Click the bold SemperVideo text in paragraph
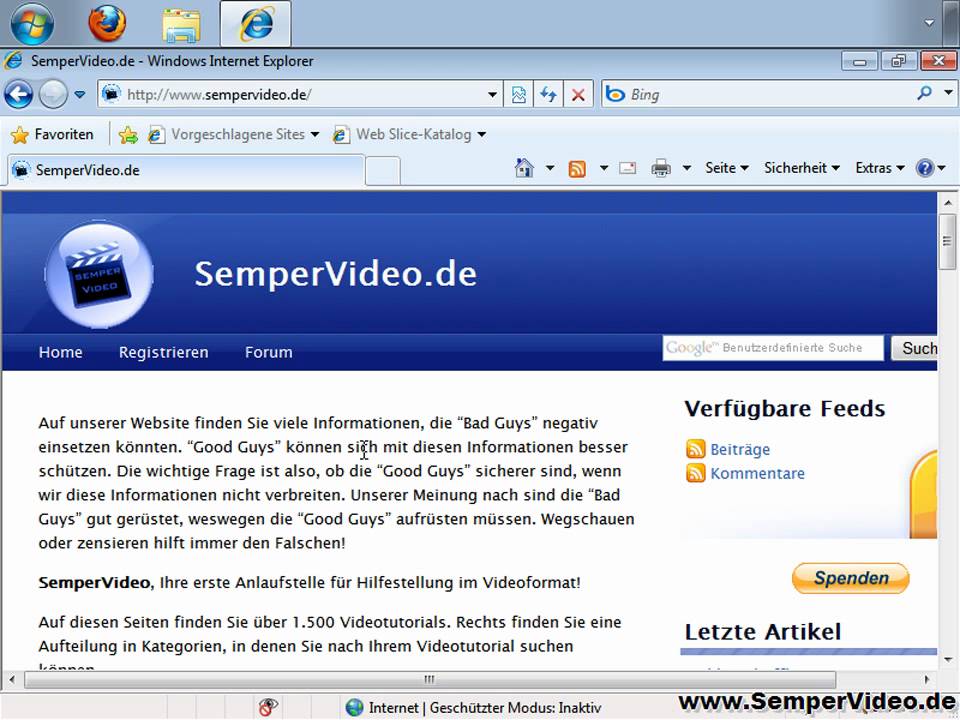Image resolution: width=960 pixels, height=720 pixels. click(x=94, y=582)
